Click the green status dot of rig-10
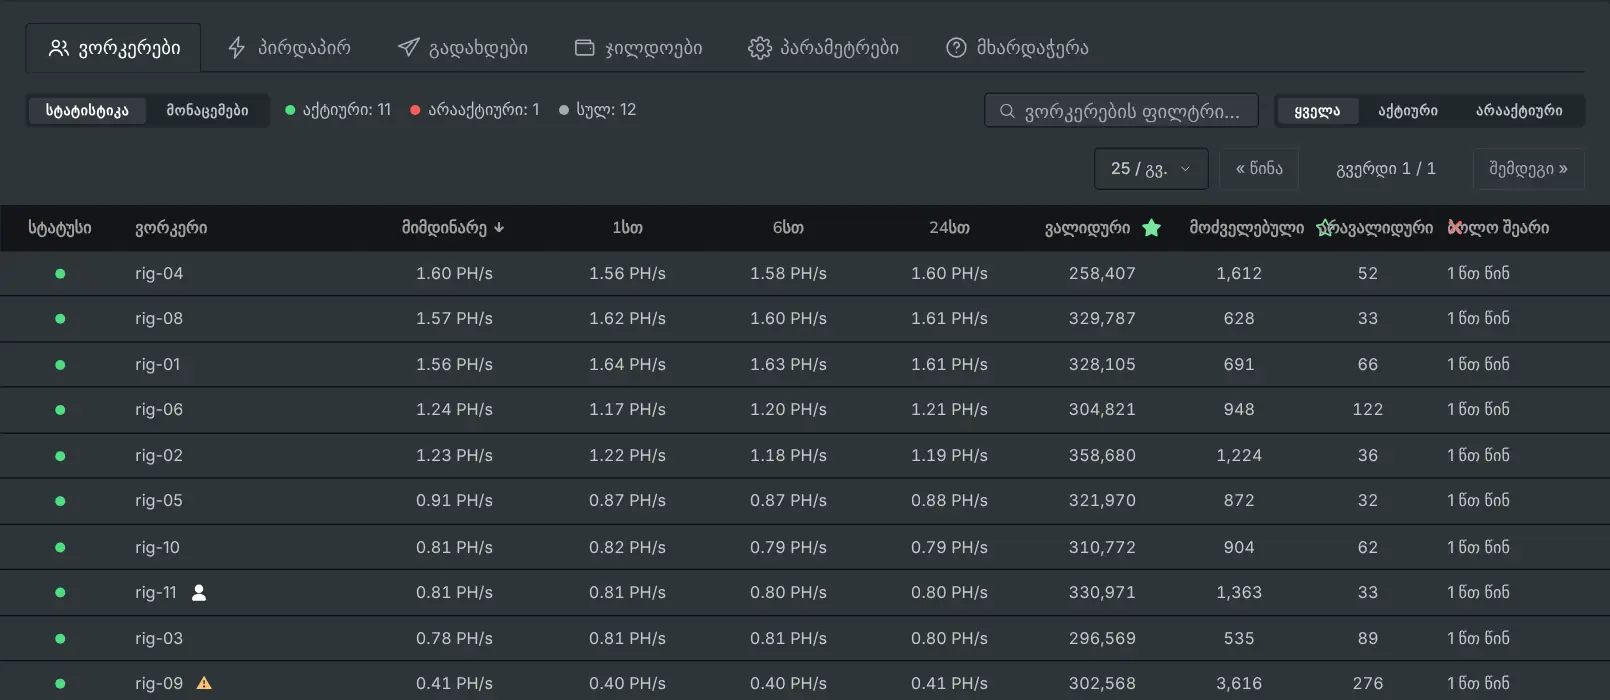 point(60,547)
